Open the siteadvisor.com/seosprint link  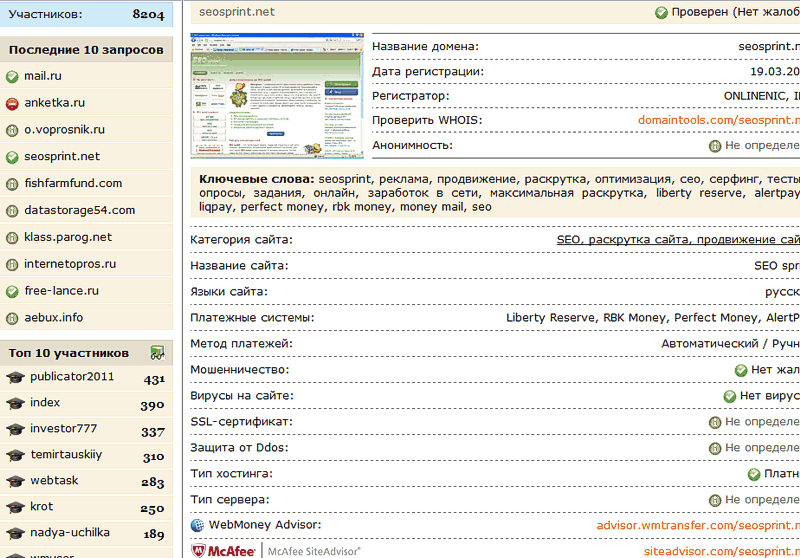[721, 551]
